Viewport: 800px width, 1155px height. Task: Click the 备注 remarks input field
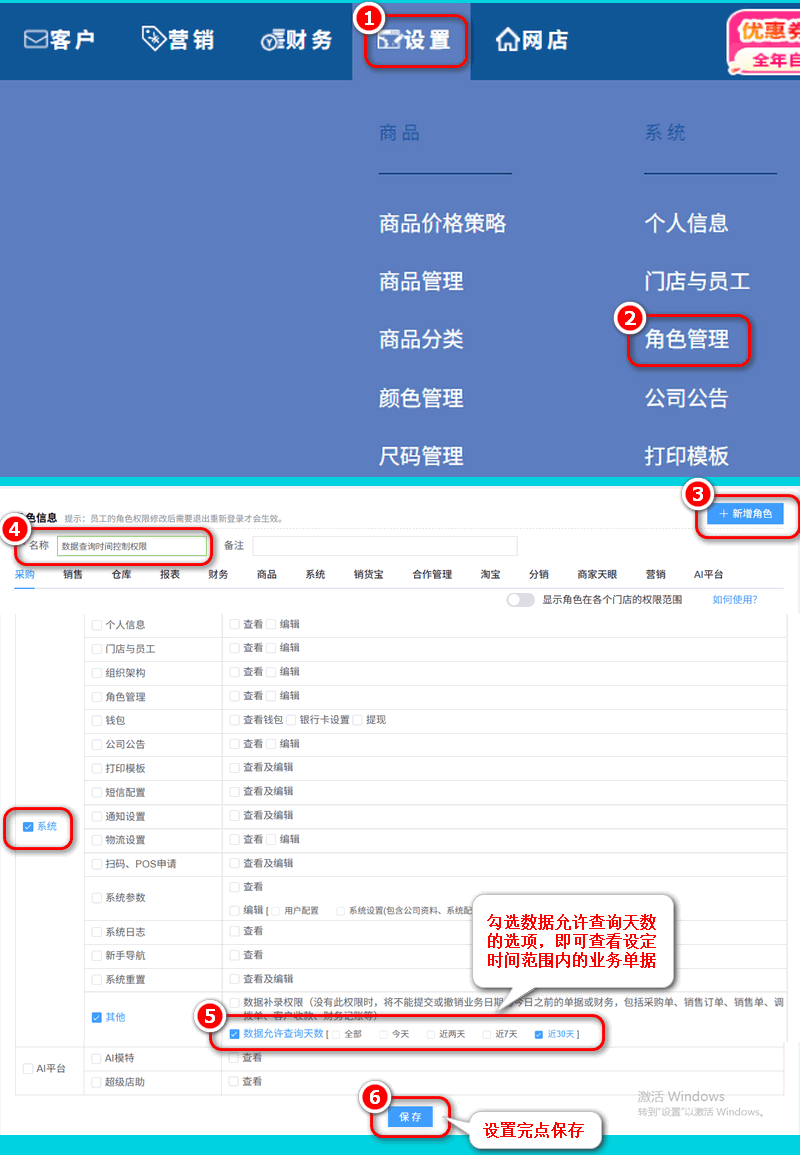tap(384, 546)
